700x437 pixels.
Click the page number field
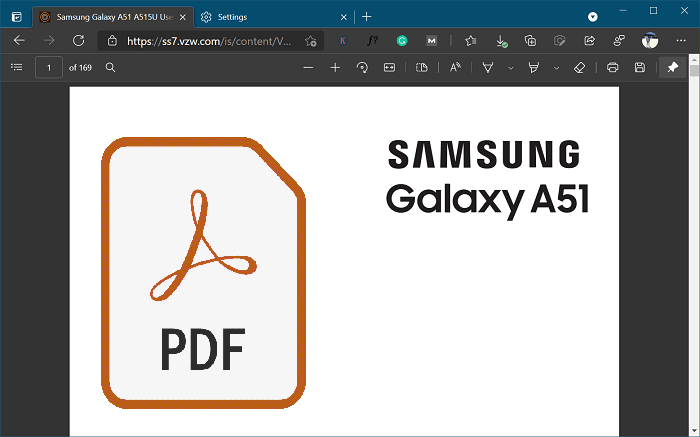point(49,67)
